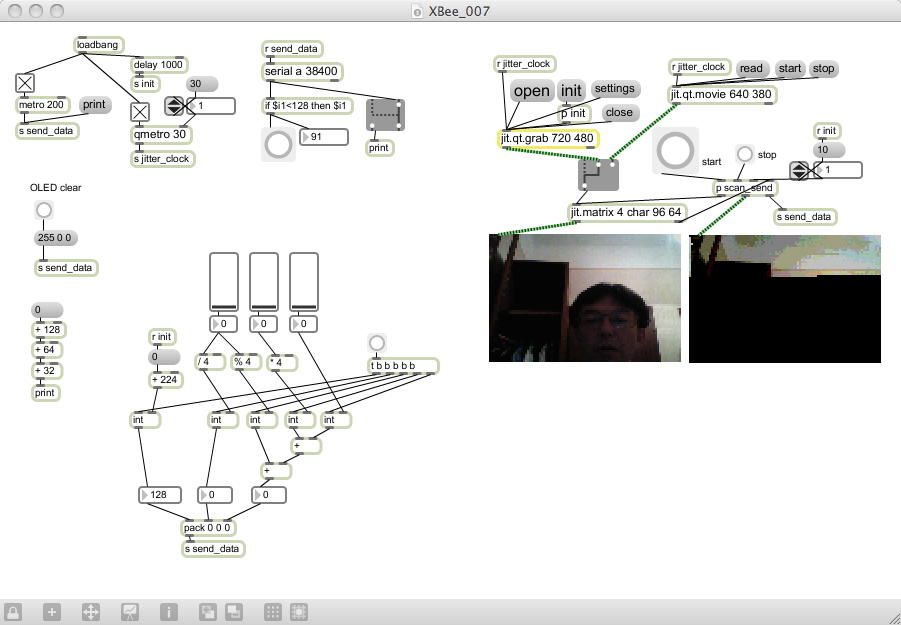Click the init message button
The width and height of the screenshot is (901, 625).
click(x=571, y=91)
